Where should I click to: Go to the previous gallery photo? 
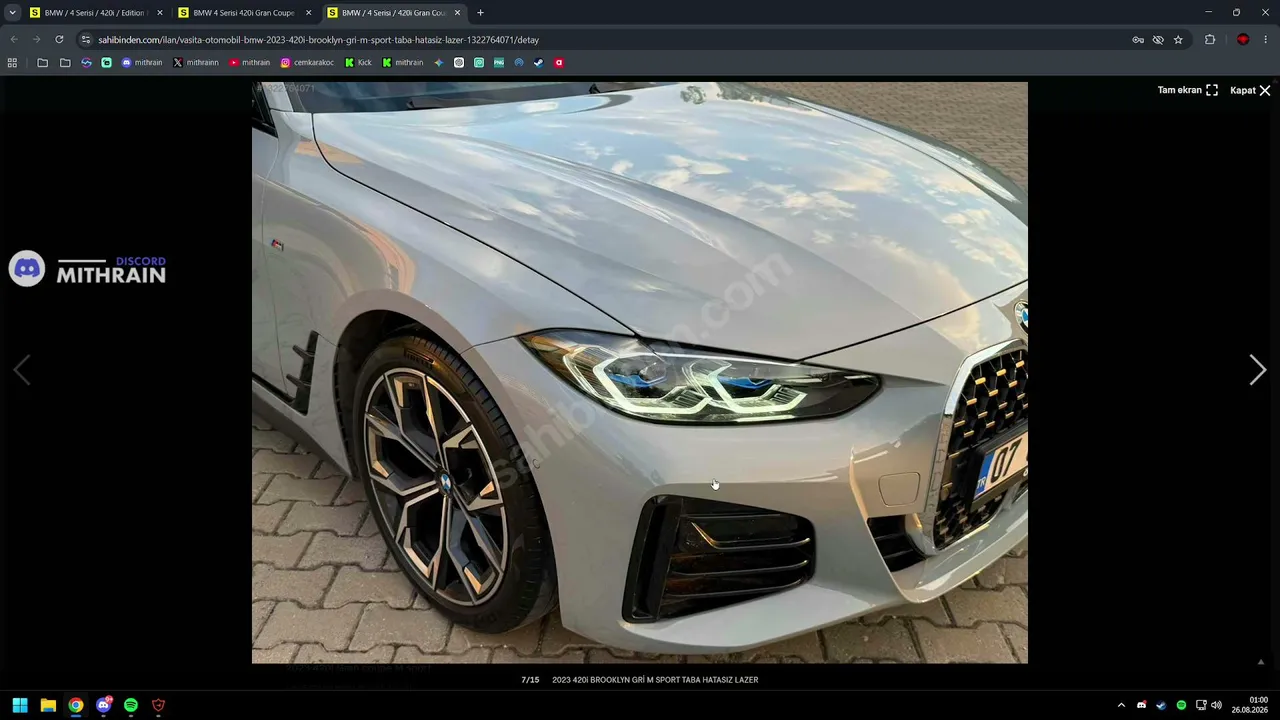(x=22, y=370)
